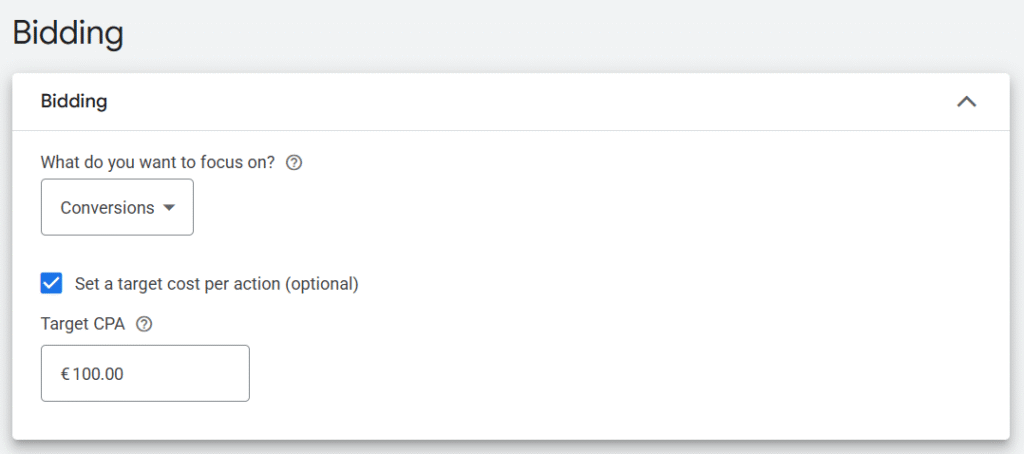Image resolution: width=1024 pixels, height=454 pixels.
Task: Click the Bidding card header title
Action: pyautogui.click(x=74, y=101)
